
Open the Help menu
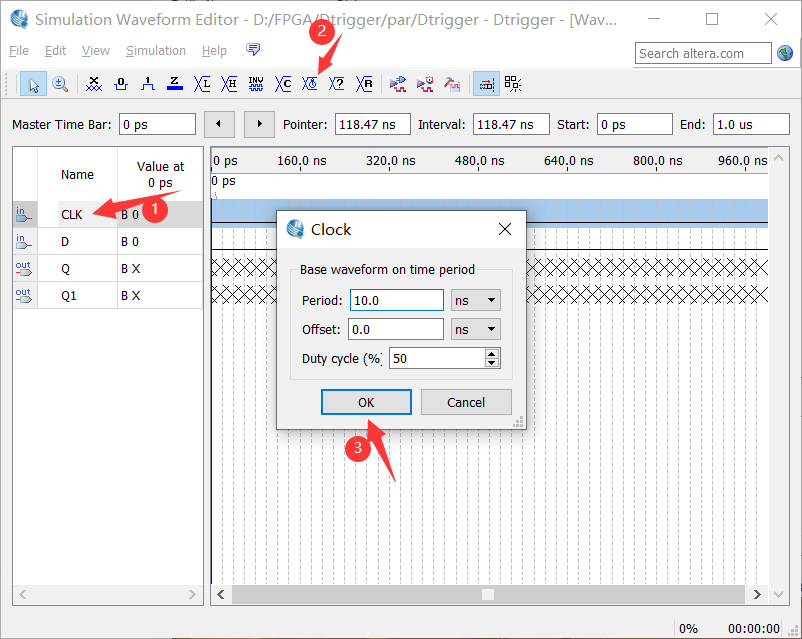[214, 51]
